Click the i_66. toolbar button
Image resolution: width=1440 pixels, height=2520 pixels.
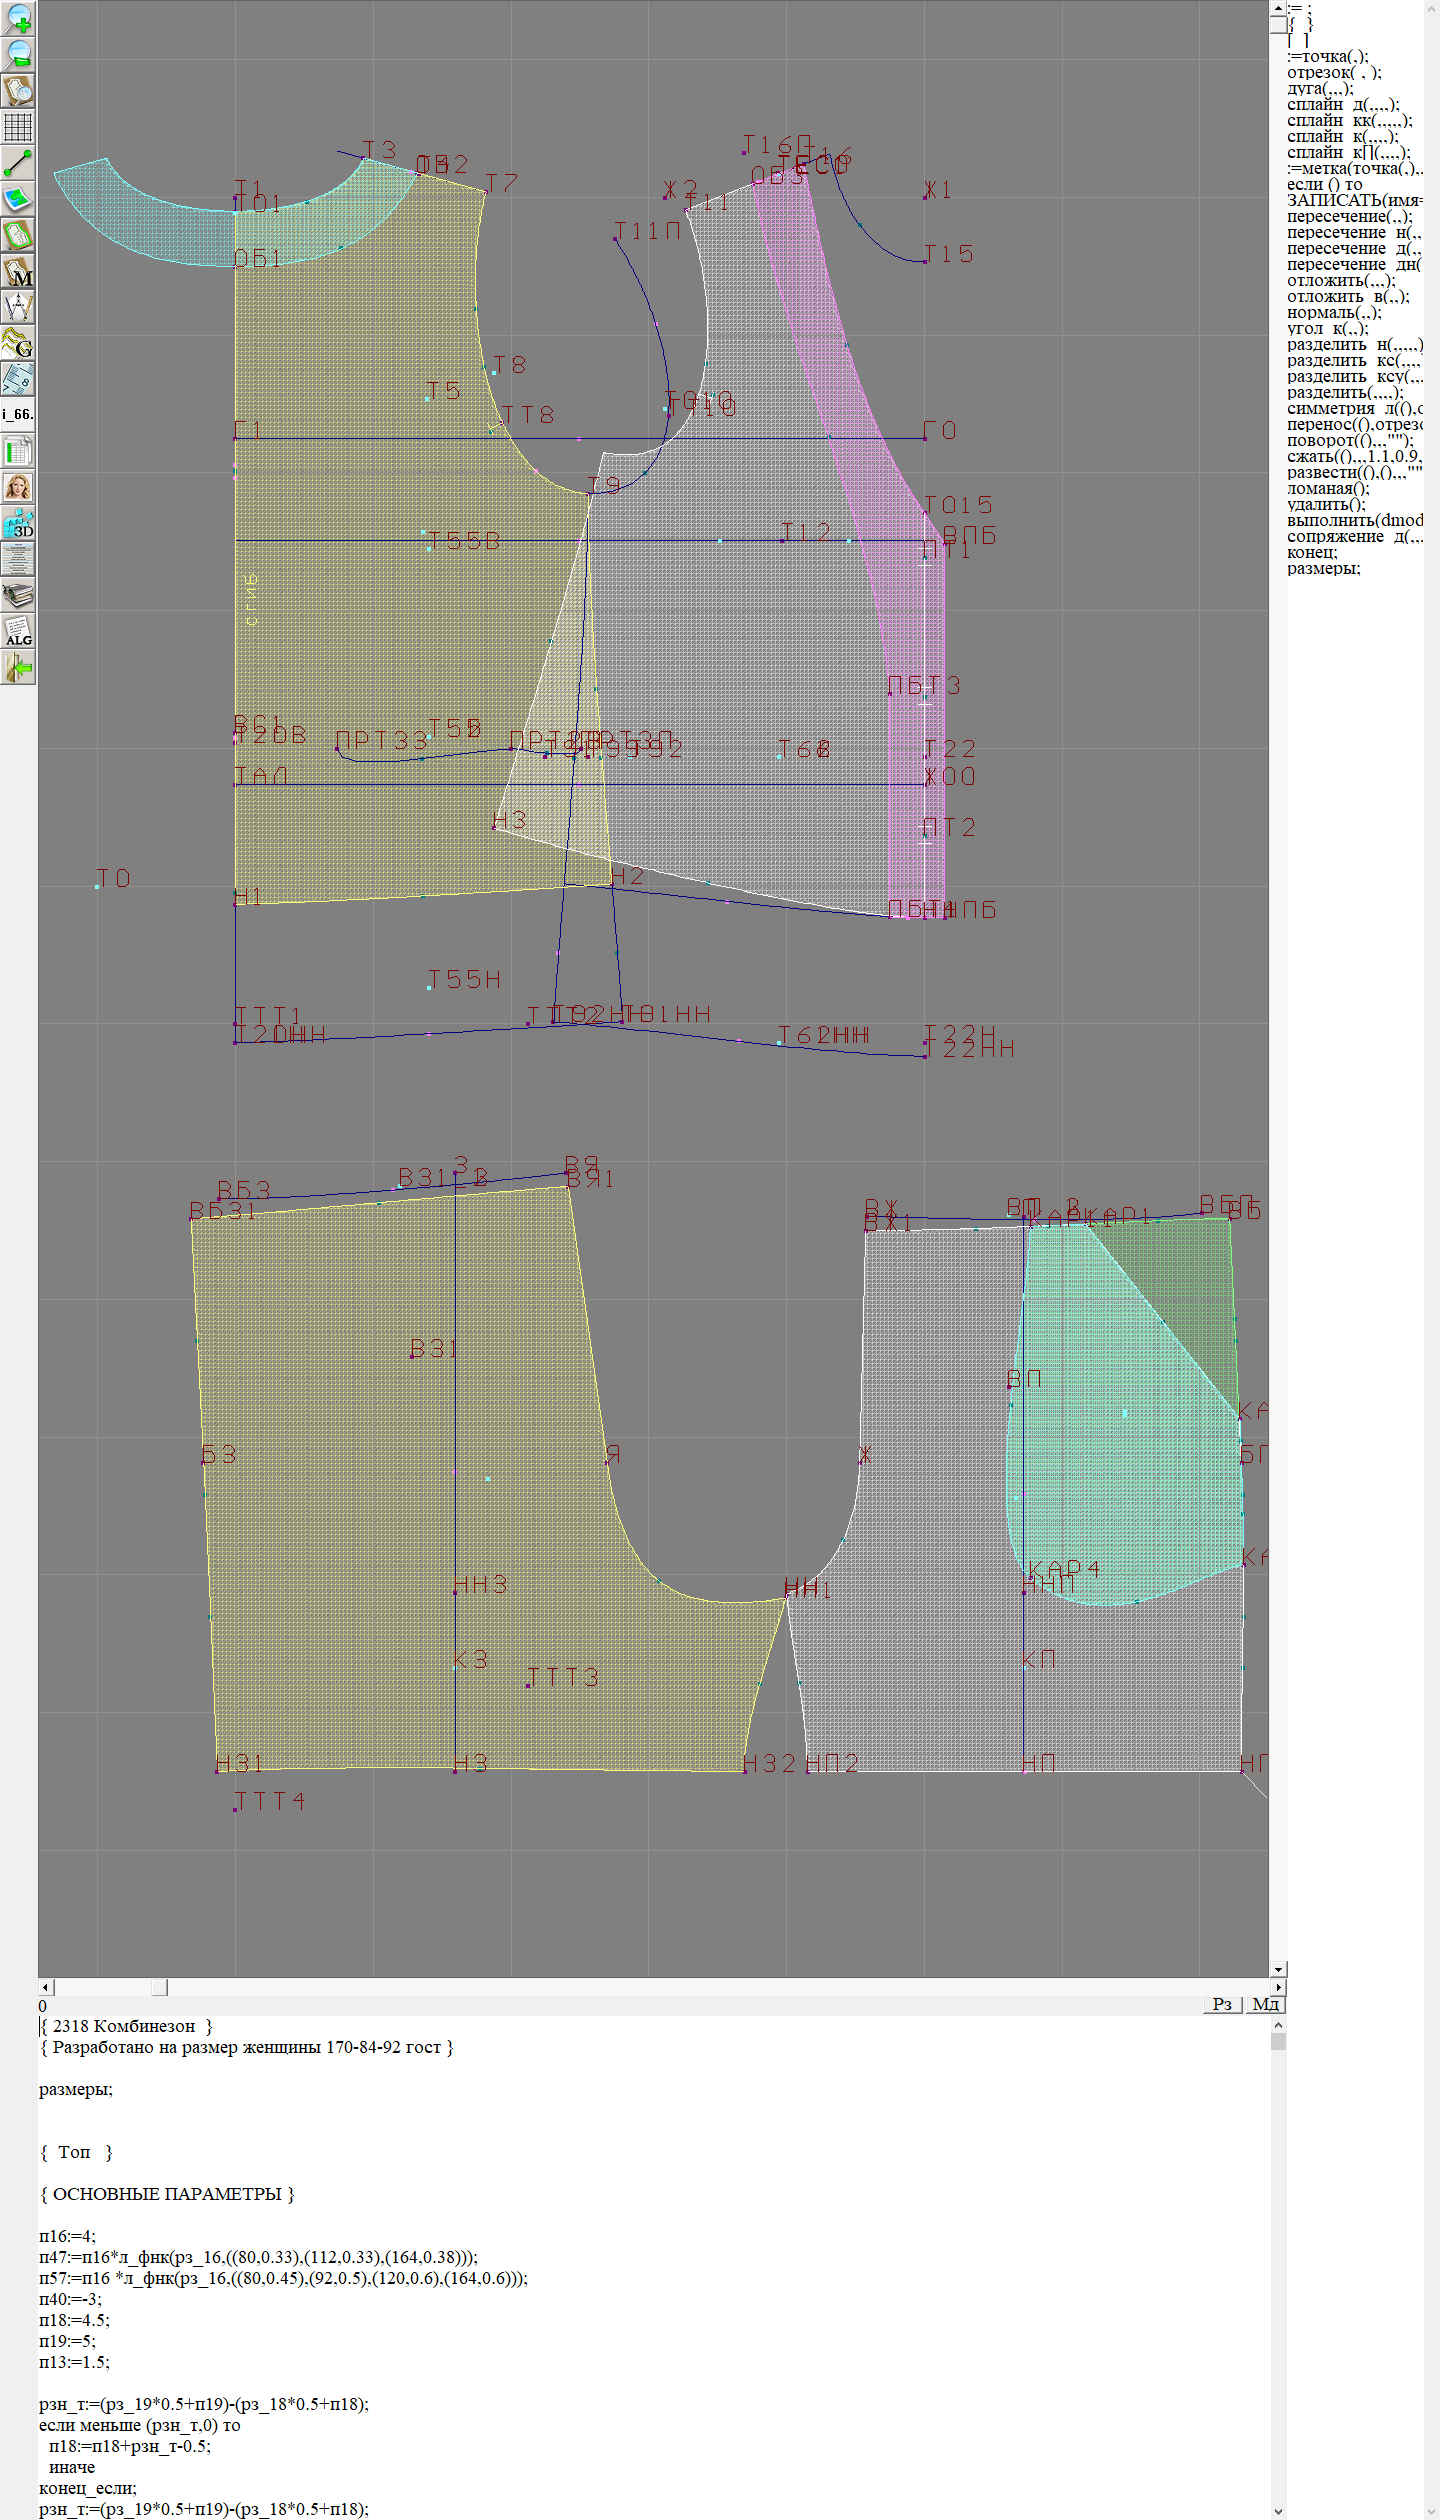18,414
